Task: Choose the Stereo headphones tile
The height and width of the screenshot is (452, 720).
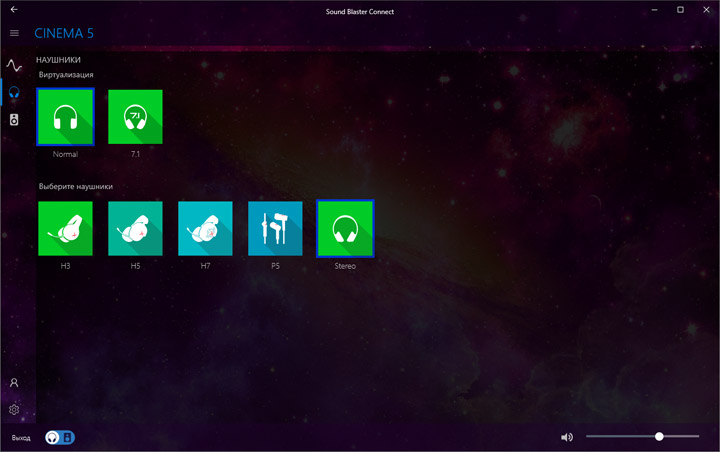Action: coord(345,228)
